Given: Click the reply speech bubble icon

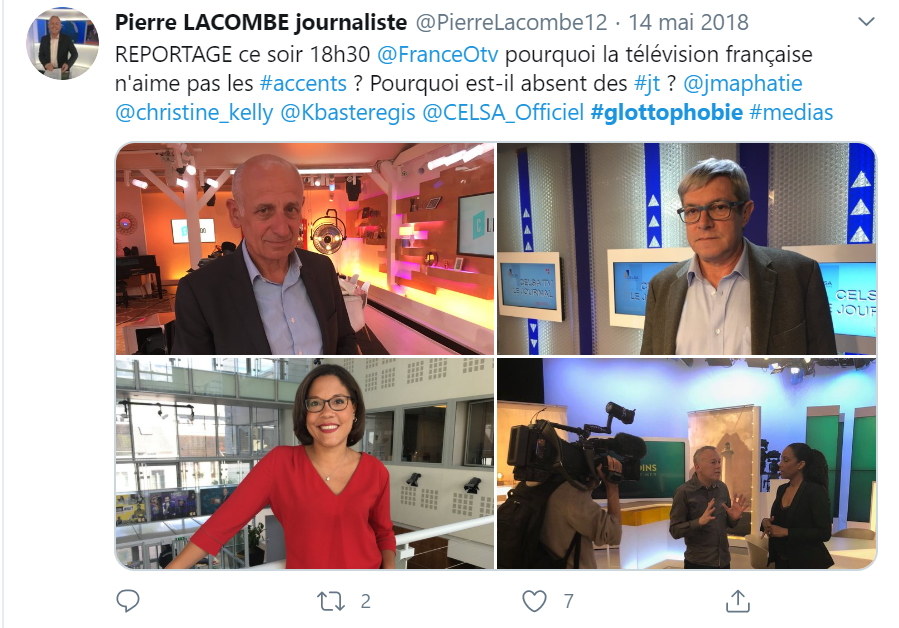Looking at the screenshot, I should click(127, 601).
